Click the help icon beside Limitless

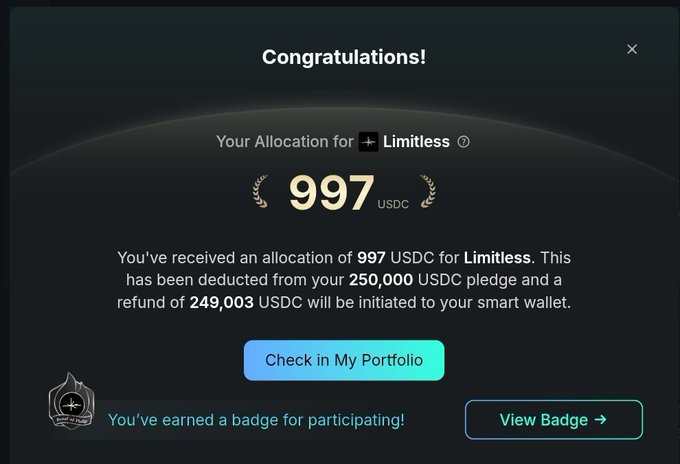[x=463, y=142]
